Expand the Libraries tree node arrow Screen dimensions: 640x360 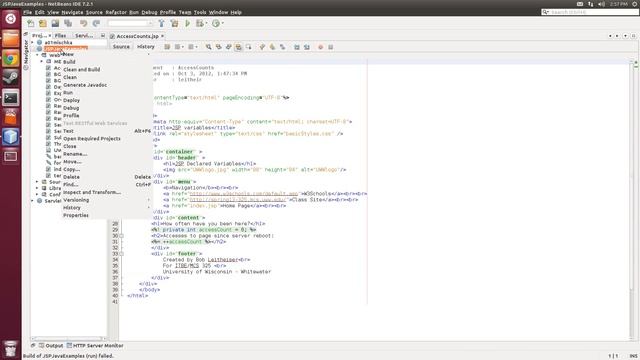[38, 188]
